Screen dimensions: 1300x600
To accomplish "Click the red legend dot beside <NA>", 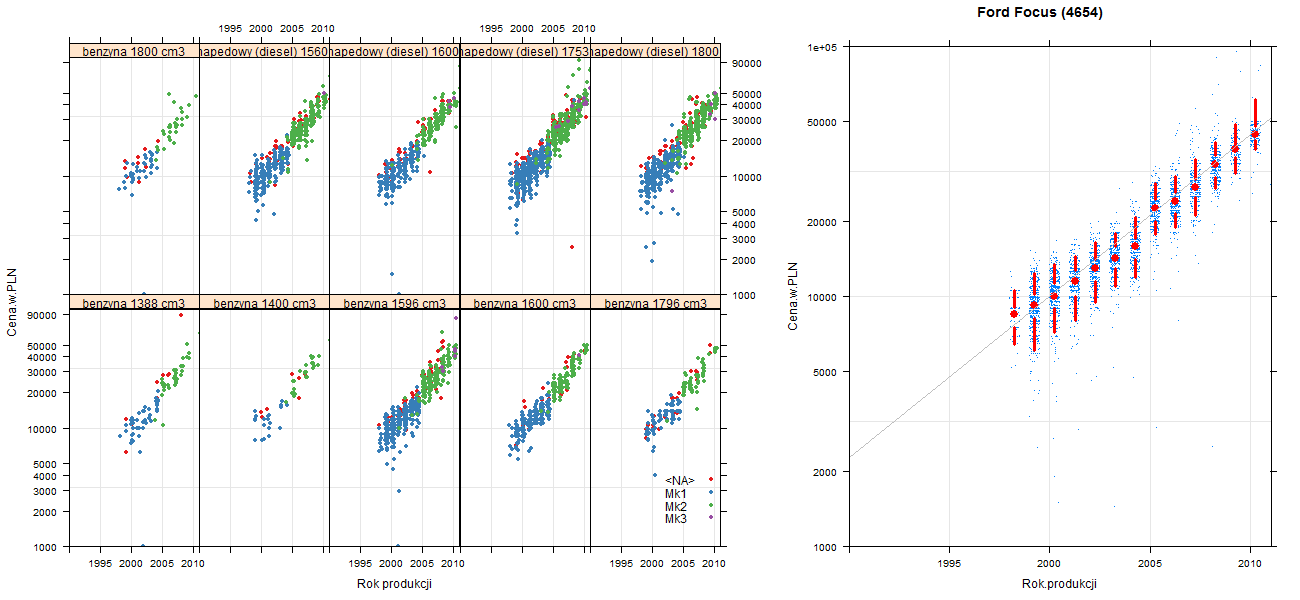I will tap(710, 481).
